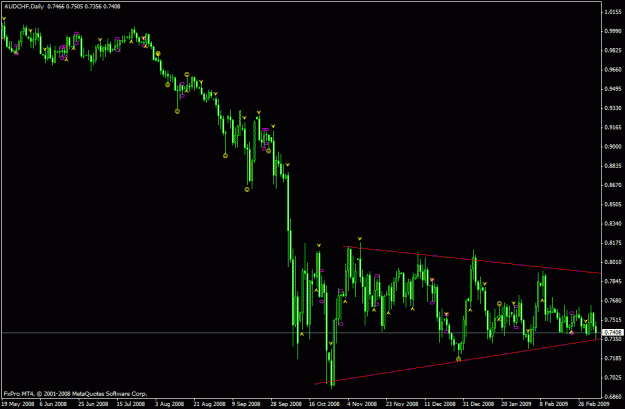Click the 0.9330 price axis label
The width and height of the screenshot is (625, 409).
click(613, 108)
